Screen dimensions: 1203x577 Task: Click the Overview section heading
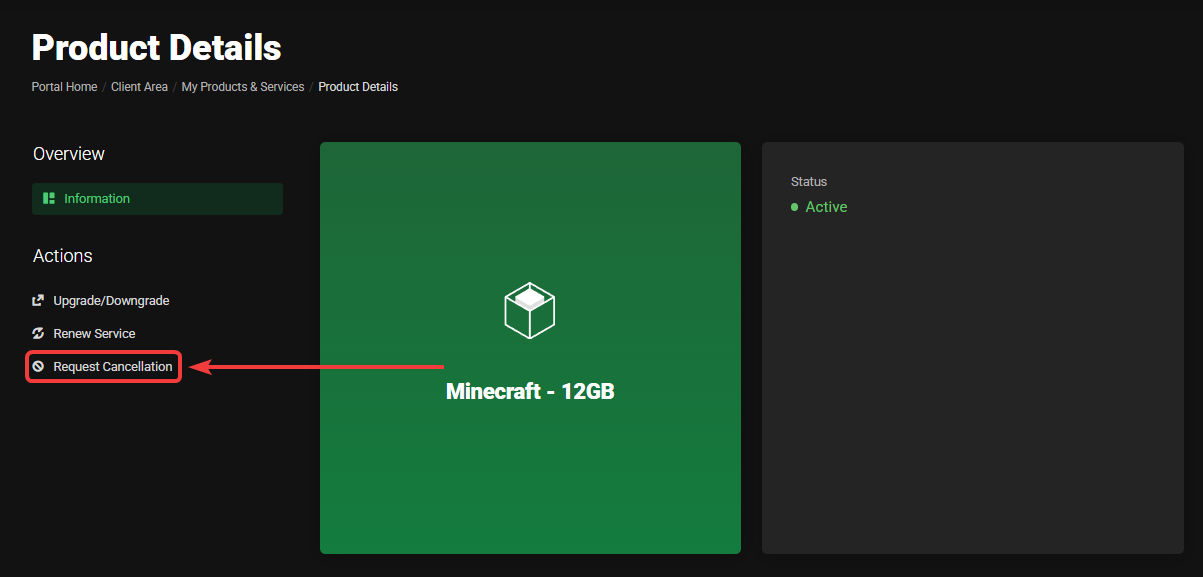pos(69,154)
